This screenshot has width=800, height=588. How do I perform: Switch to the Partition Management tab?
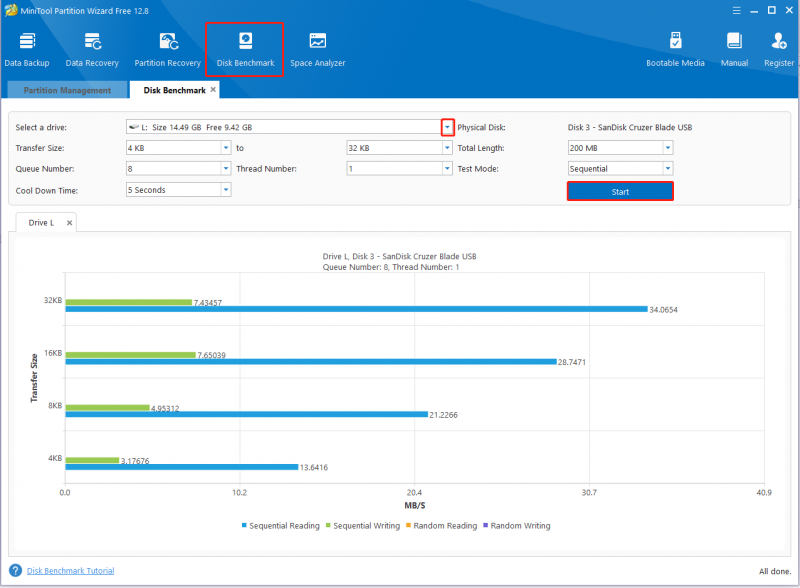[x=67, y=90]
